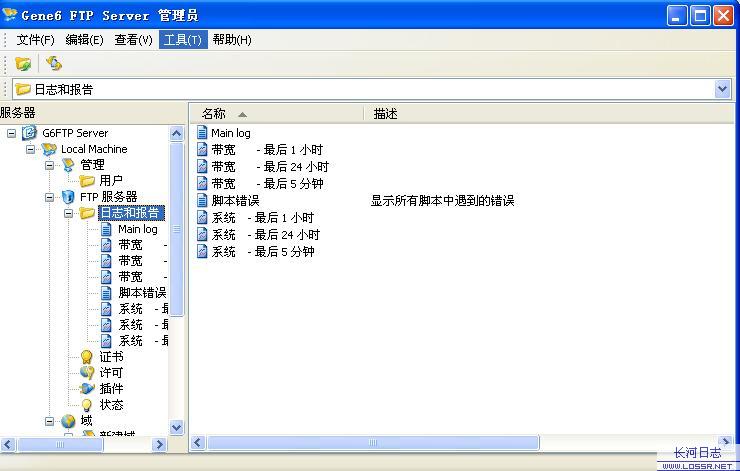Select 证书 in the tree
Image resolution: width=740 pixels, height=471 pixels.
(111, 357)
